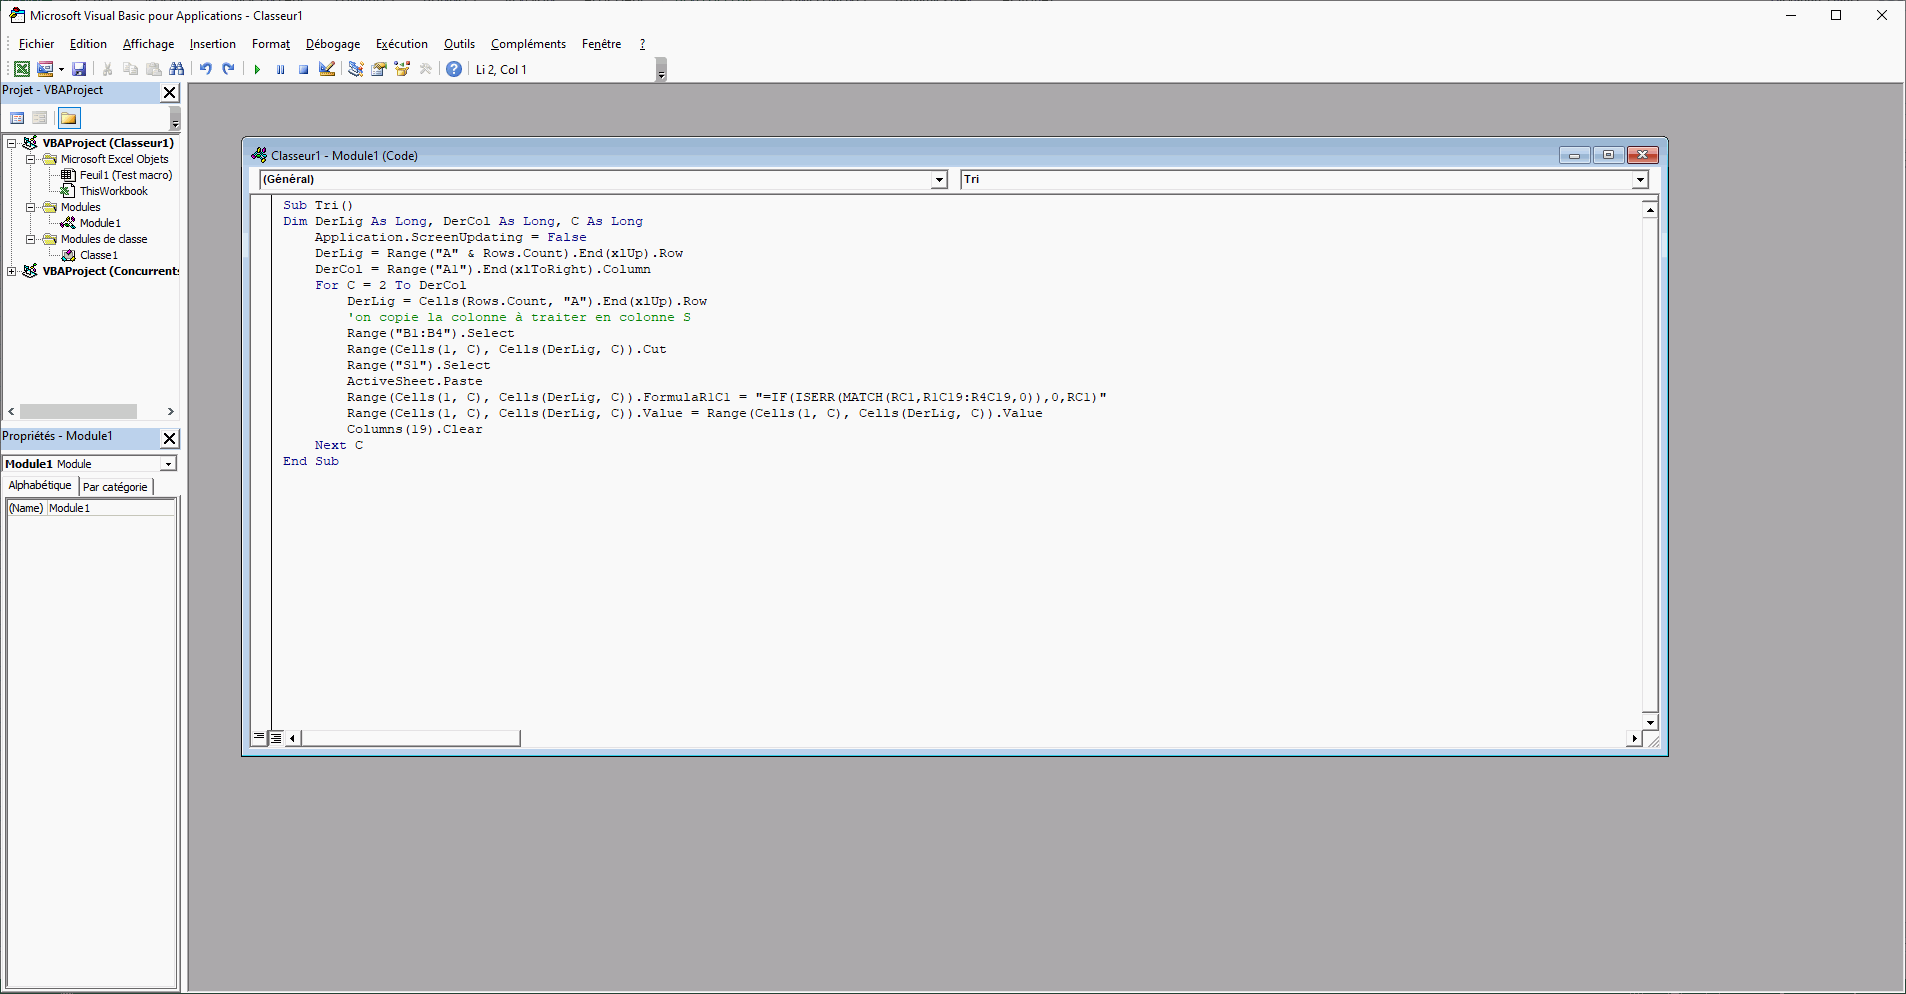Toggle folders view in Project panel
Viewport: 1906px width, 994px height.
tap(68, 118)
